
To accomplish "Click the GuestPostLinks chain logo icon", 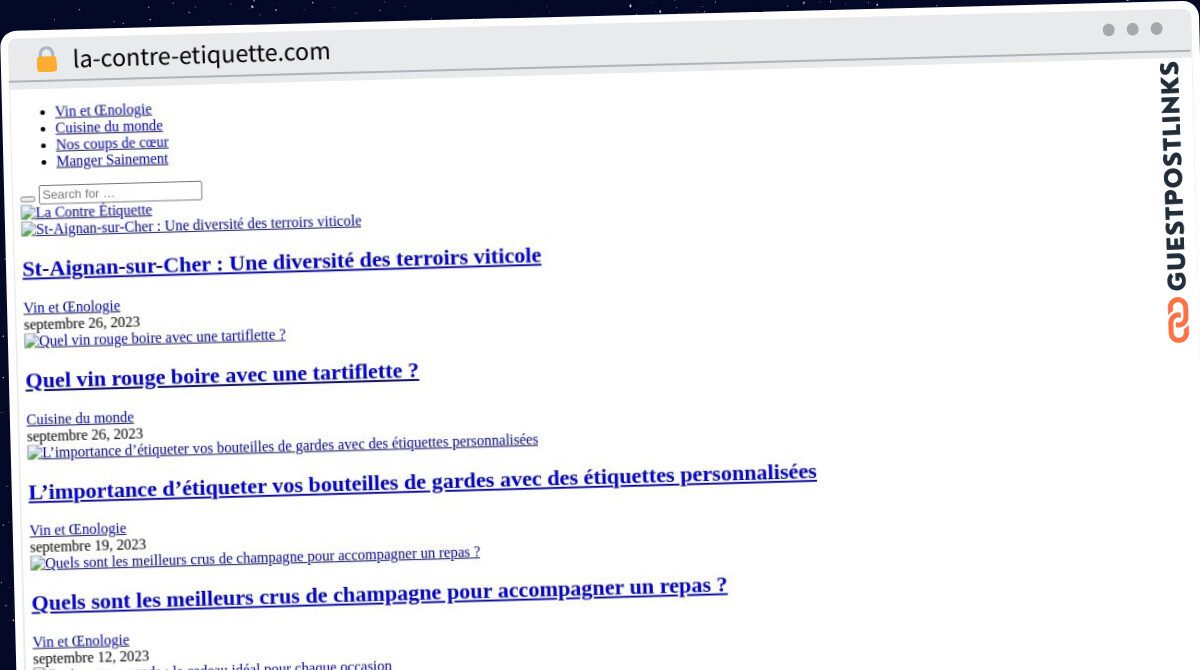I will [x=1178, y=320].
